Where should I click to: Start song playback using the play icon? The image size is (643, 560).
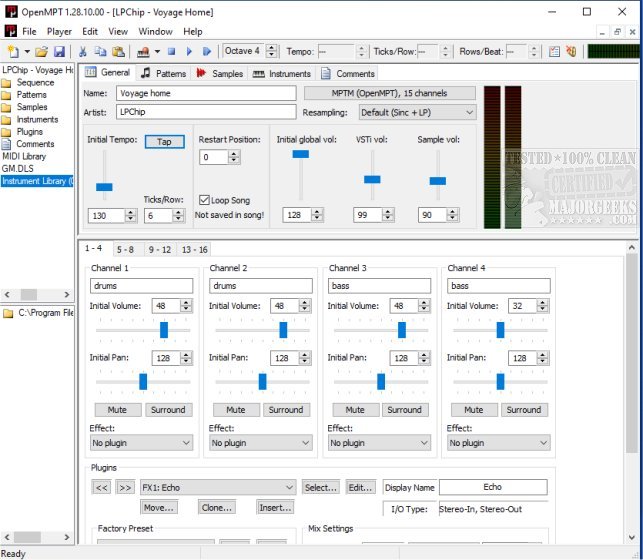point(189,51)
